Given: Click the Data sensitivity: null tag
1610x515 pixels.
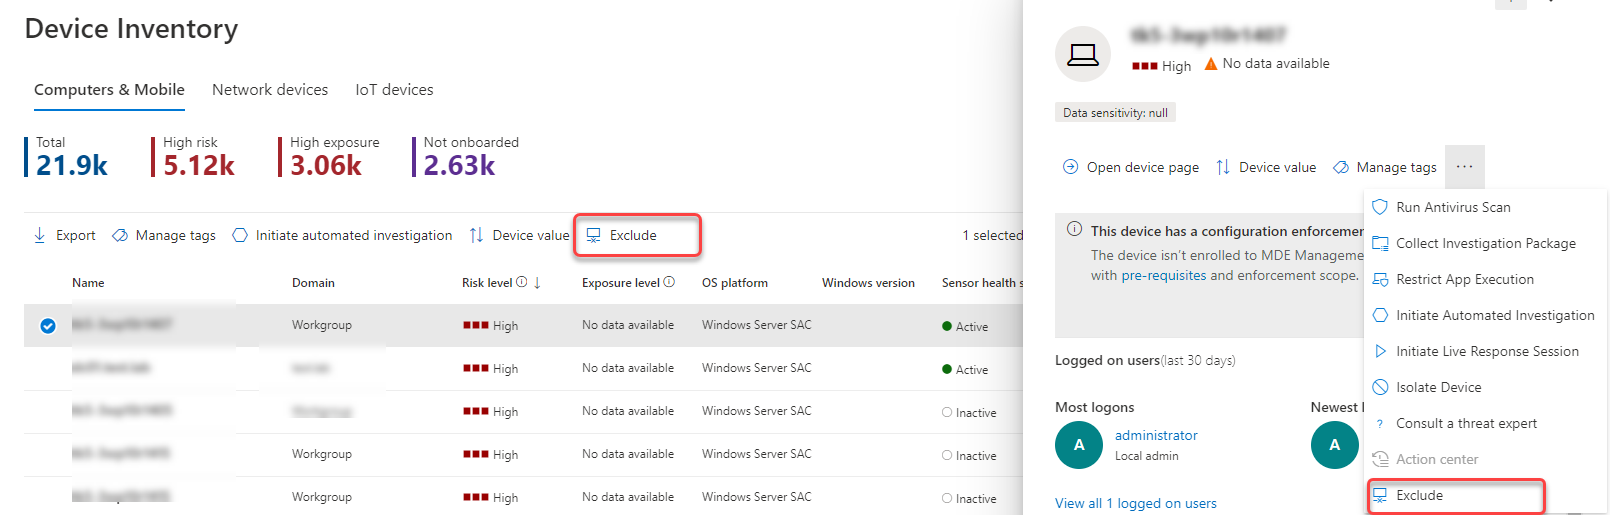Looking at the screenshot, I should (x=1115, y=113).
